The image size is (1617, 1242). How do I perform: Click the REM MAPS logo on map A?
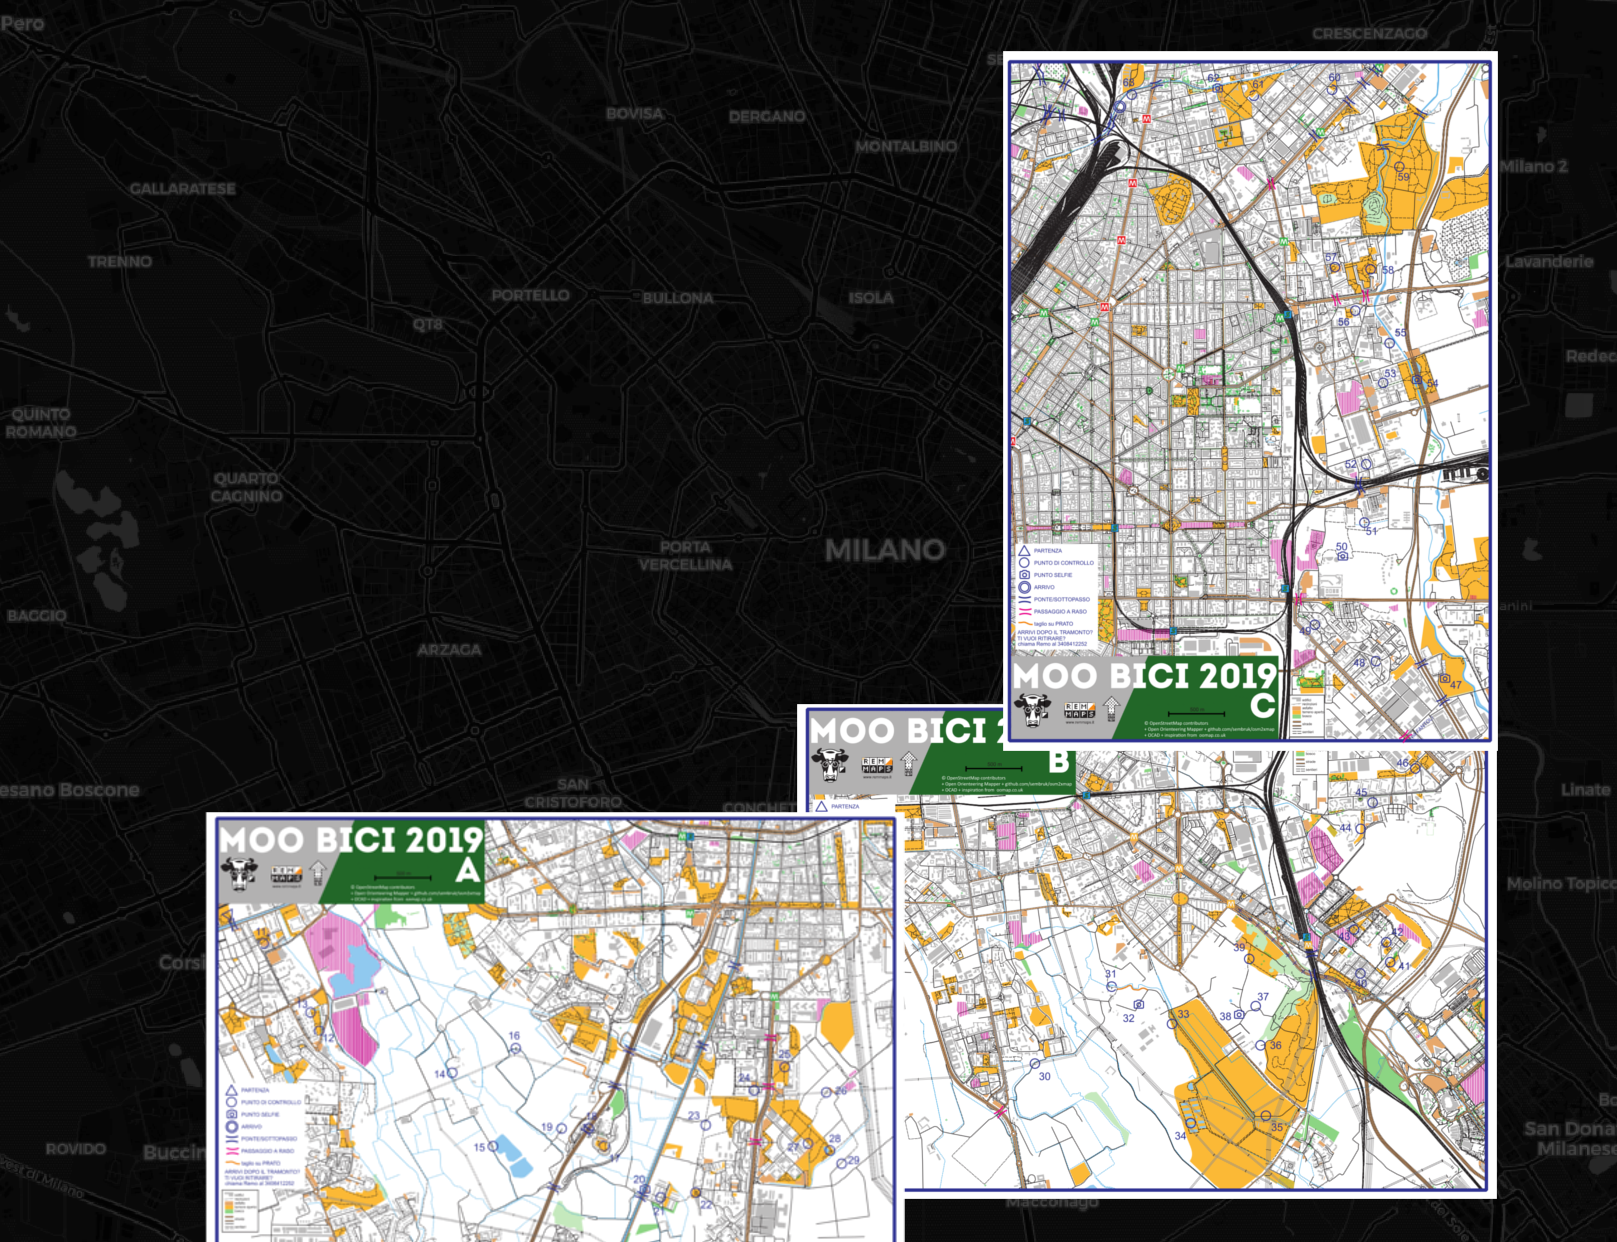[286, 873]
